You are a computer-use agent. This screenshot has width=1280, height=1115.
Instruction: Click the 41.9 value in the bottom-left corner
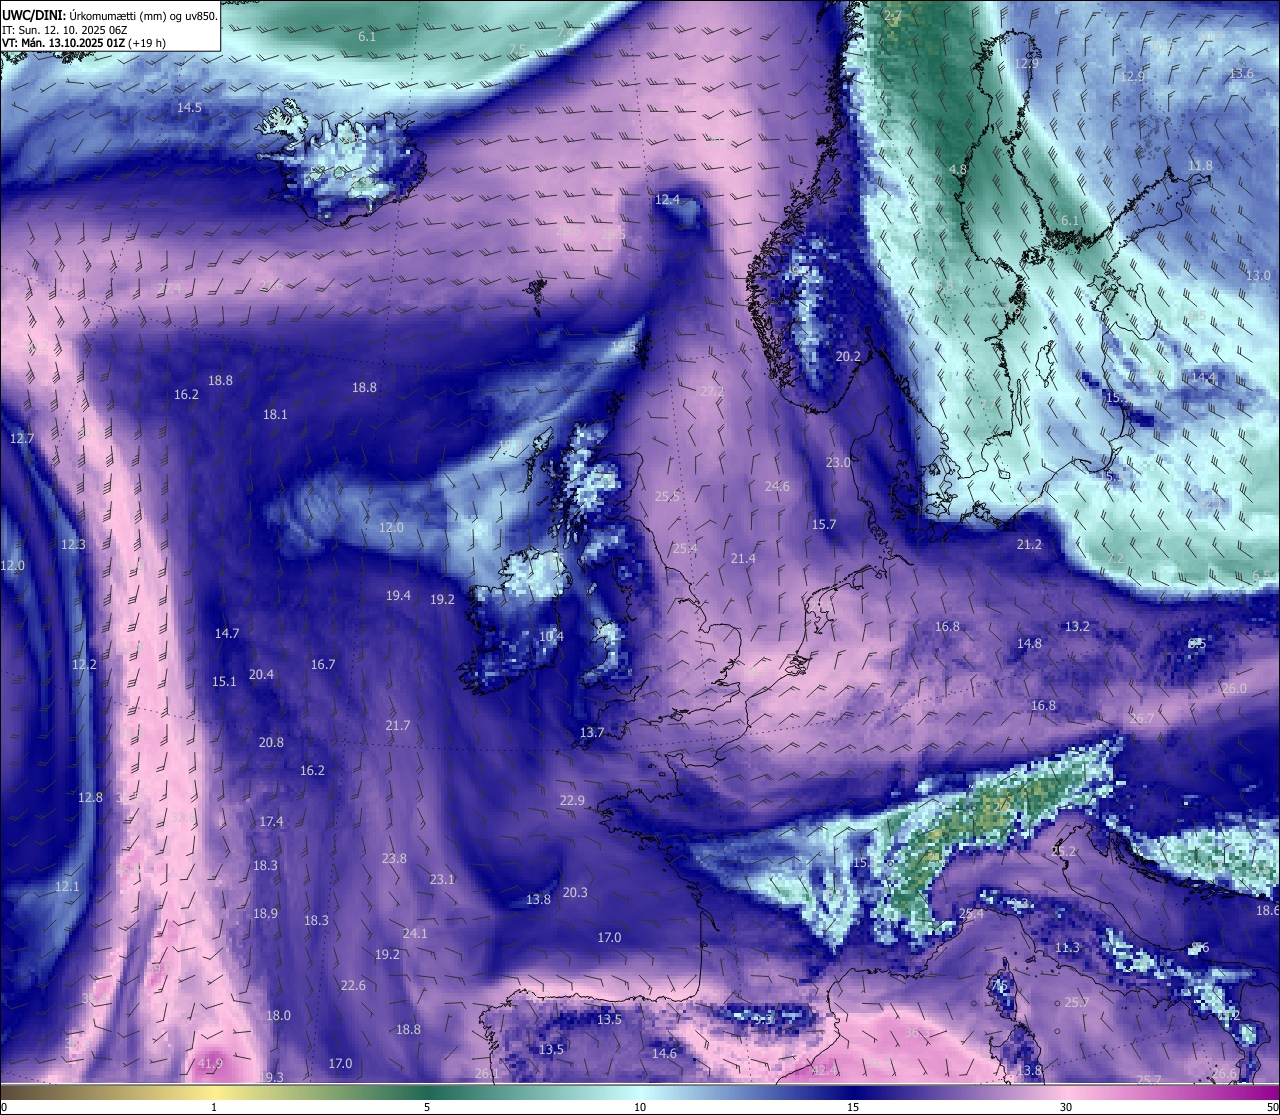(x=210, y=1063)
